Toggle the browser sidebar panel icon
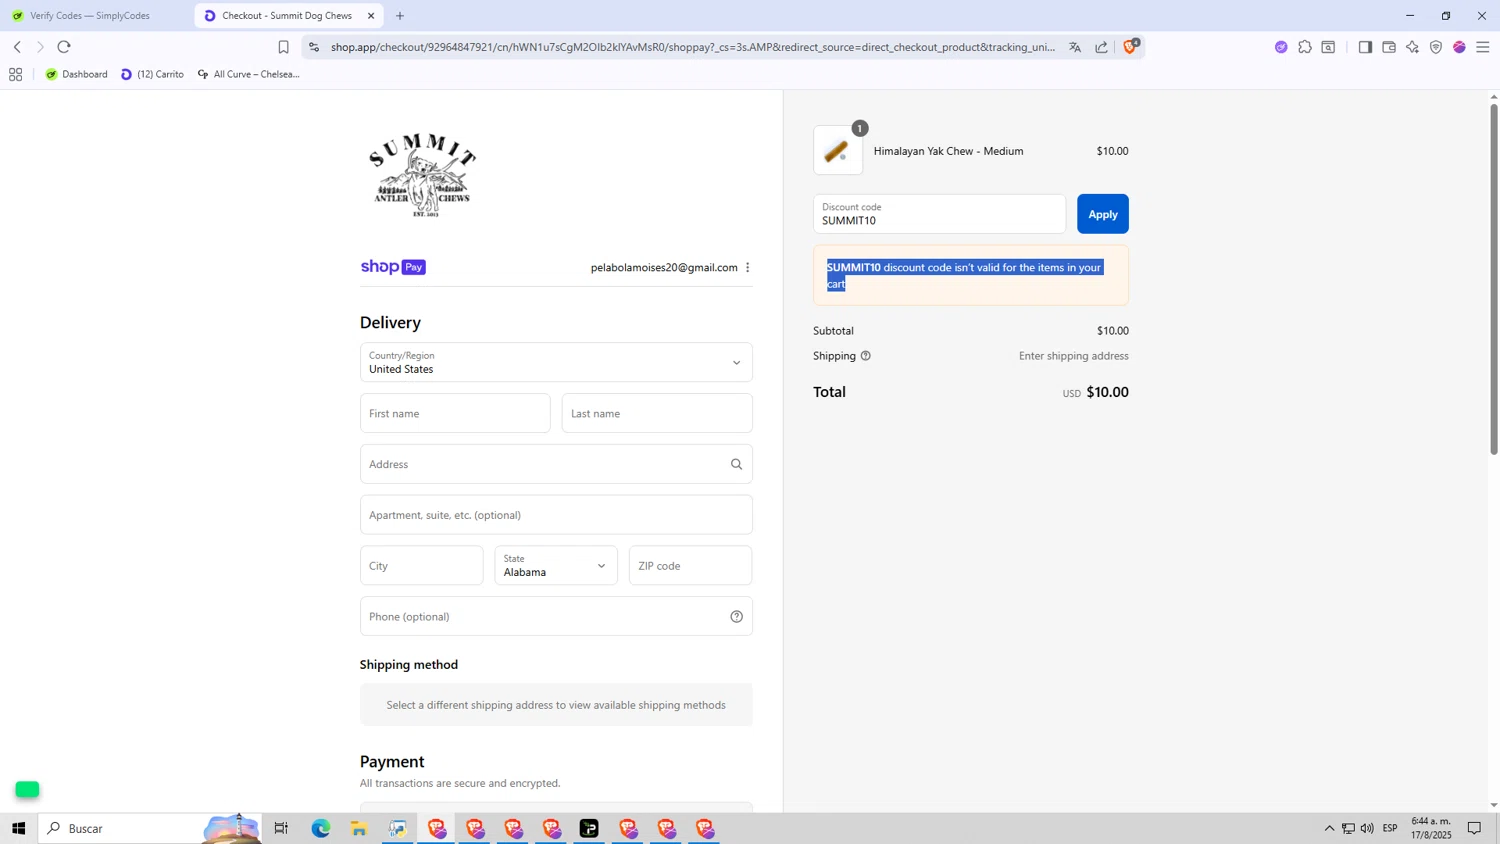The height and width of the screenshot is (844, 1500). point(1365,47)
